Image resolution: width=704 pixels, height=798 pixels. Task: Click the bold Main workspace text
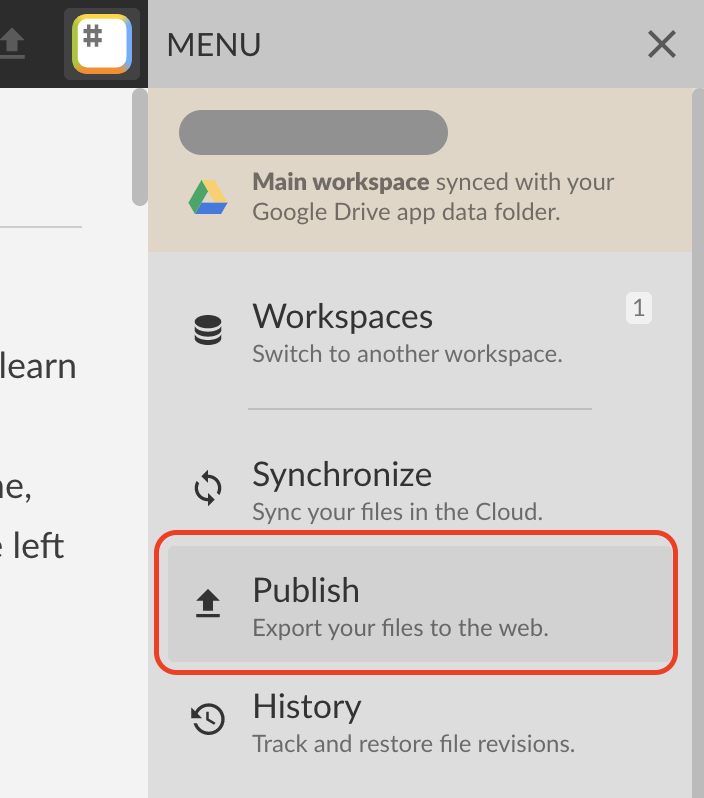pyautogui.click(x=341, y=182)
